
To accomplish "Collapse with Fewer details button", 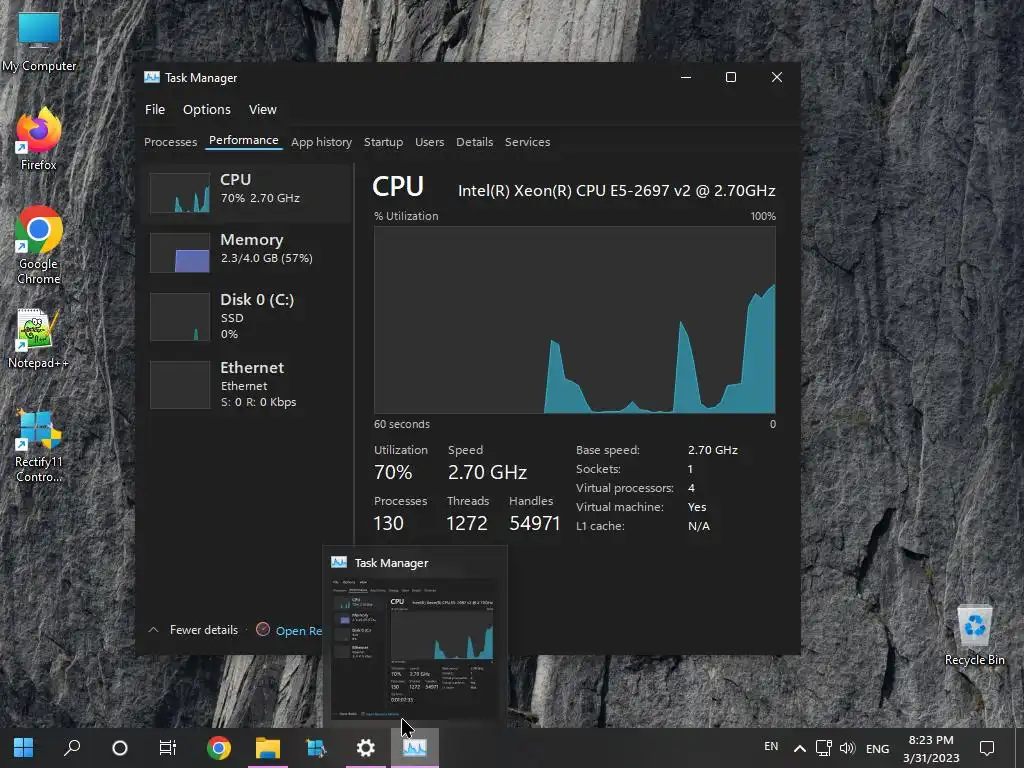I will tap(193, 630).
